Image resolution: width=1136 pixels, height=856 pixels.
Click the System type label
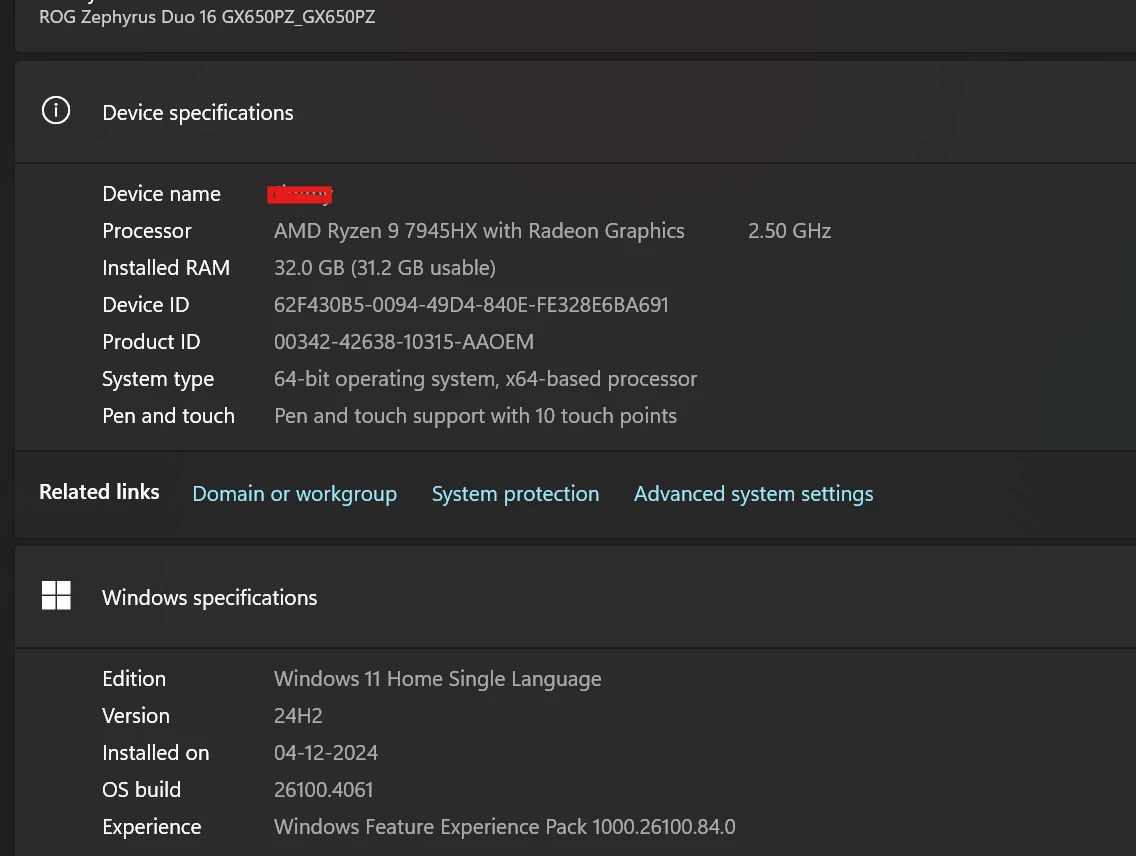[x=158, y=379]
